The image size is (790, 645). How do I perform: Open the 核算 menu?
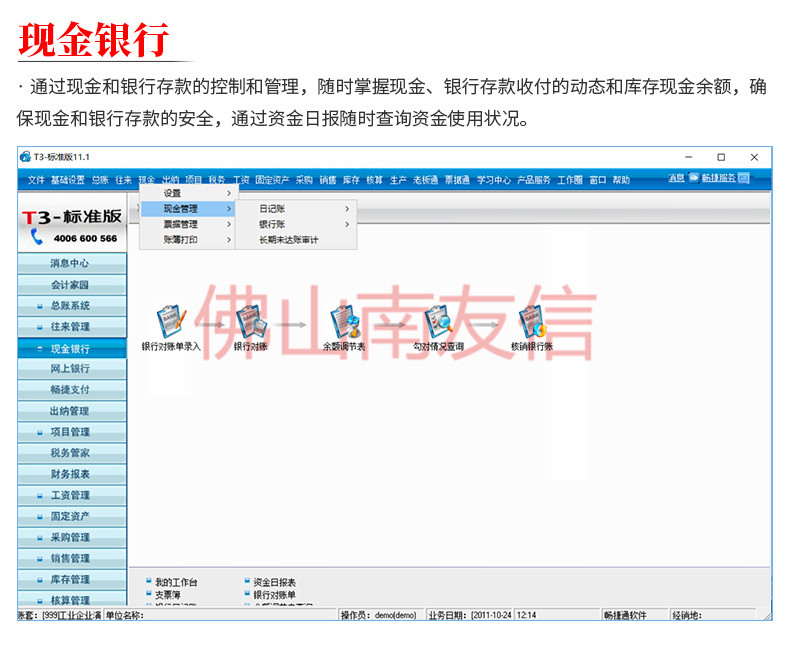(374, 180)
